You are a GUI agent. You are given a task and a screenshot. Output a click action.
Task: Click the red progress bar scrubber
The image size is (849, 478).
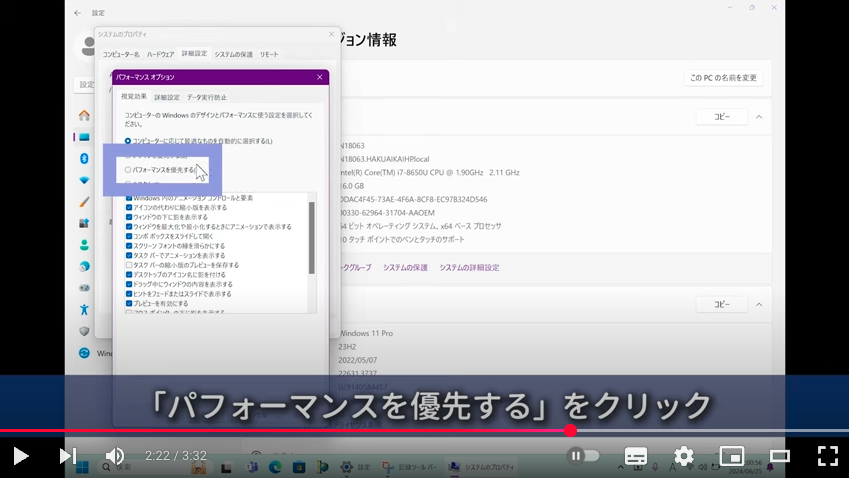coord(570,430)
